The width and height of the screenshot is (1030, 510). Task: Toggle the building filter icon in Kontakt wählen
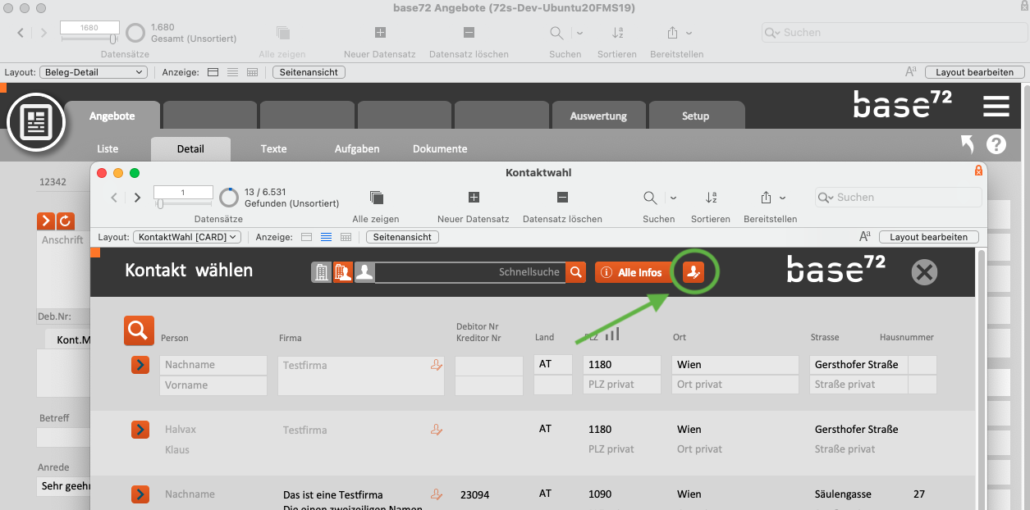(x=321, y=272)
